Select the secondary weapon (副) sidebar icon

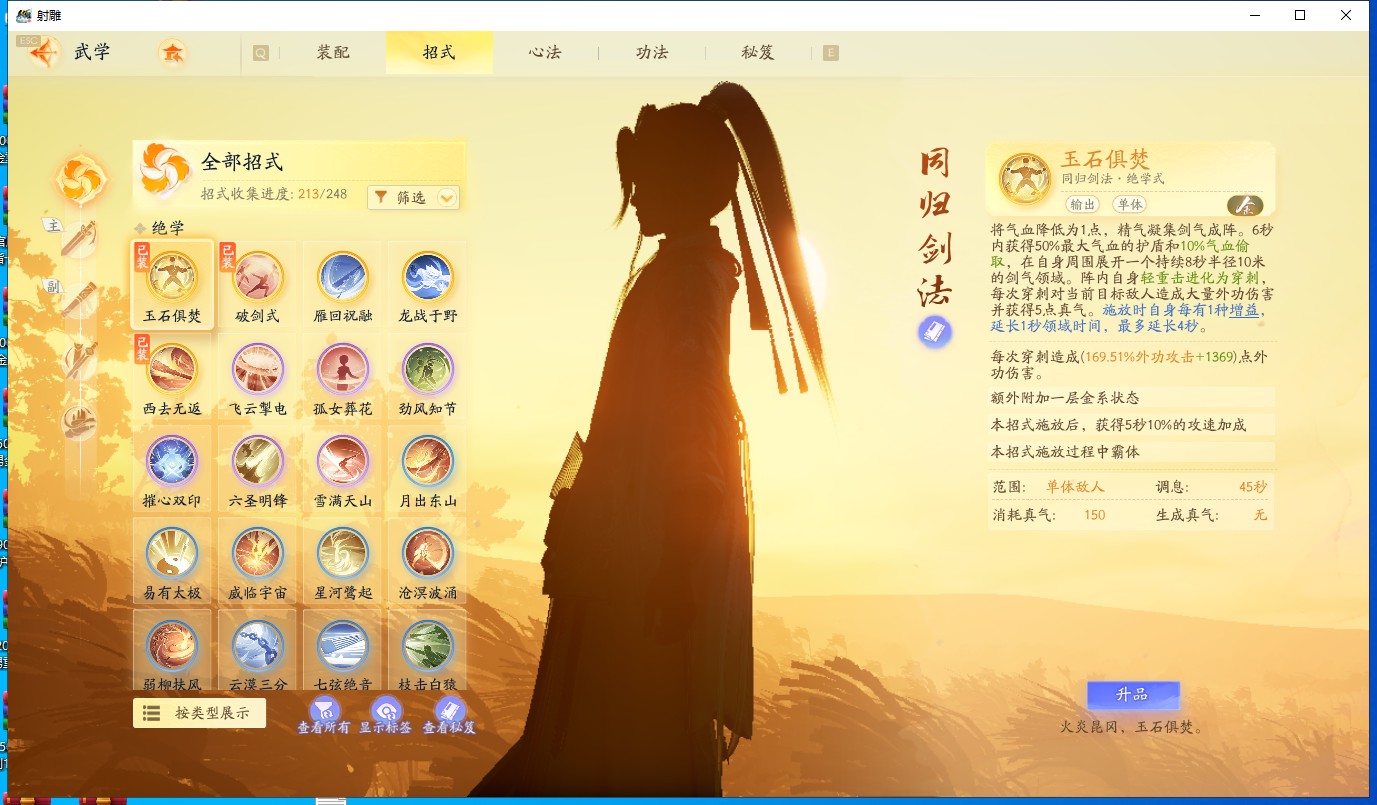[x=79, y=299]
